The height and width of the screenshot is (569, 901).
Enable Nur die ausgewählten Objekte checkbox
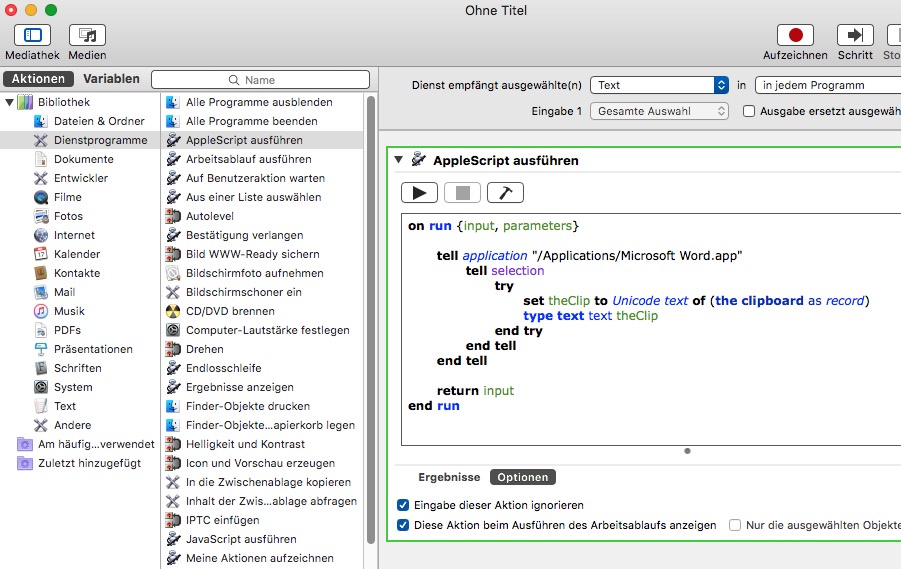click(x=734, y=525)
